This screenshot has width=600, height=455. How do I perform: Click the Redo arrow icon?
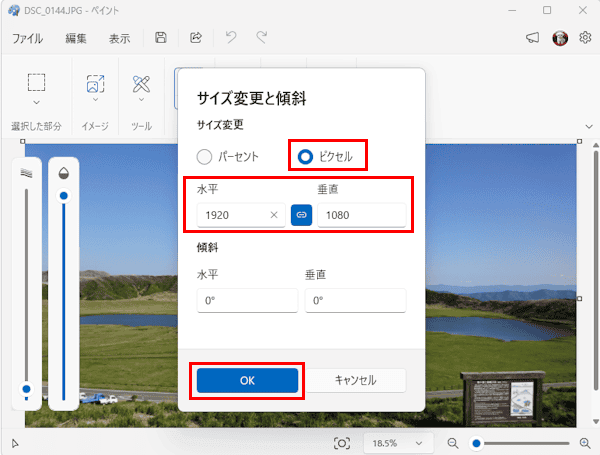(262, 38)
